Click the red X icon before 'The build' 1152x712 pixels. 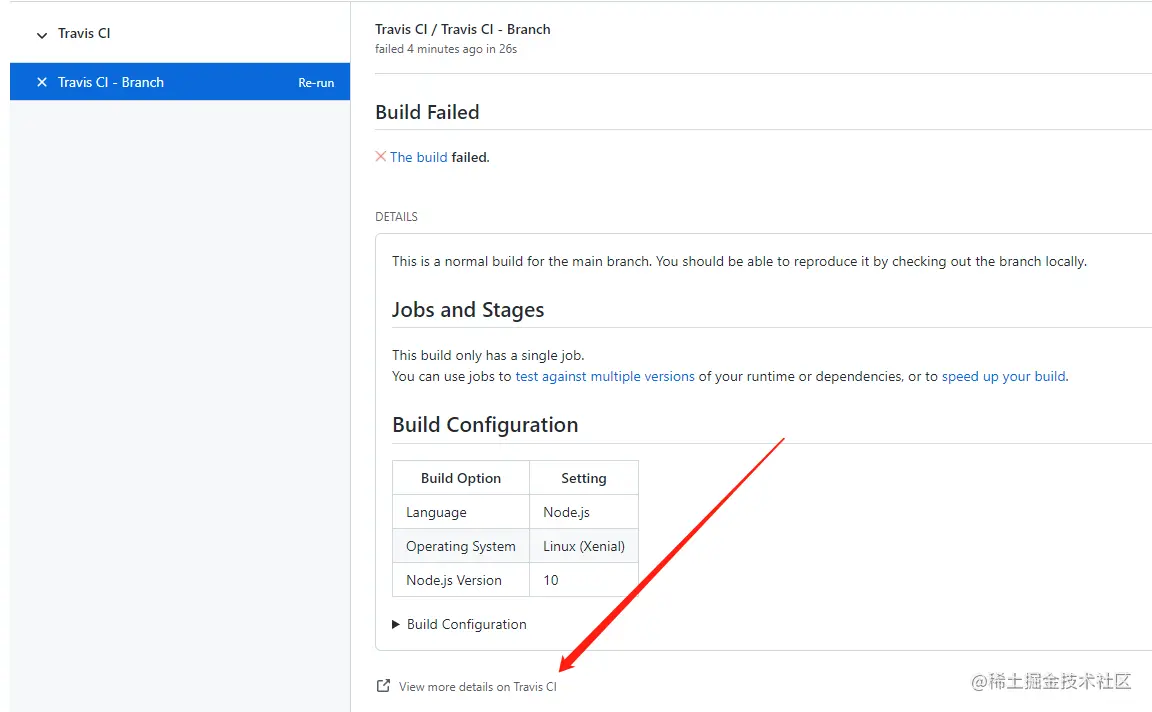pos(381,156)
